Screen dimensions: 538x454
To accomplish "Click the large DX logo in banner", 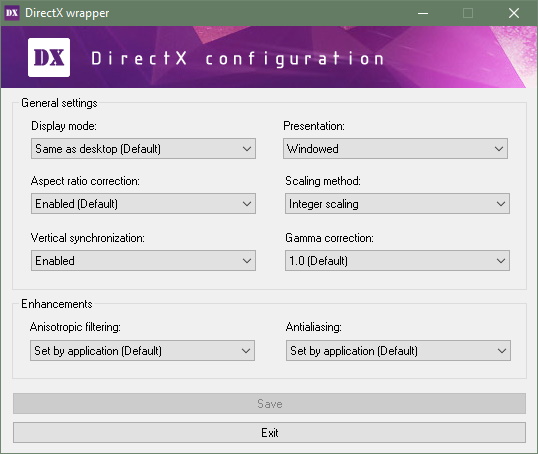I will click(x=49, y=57).
